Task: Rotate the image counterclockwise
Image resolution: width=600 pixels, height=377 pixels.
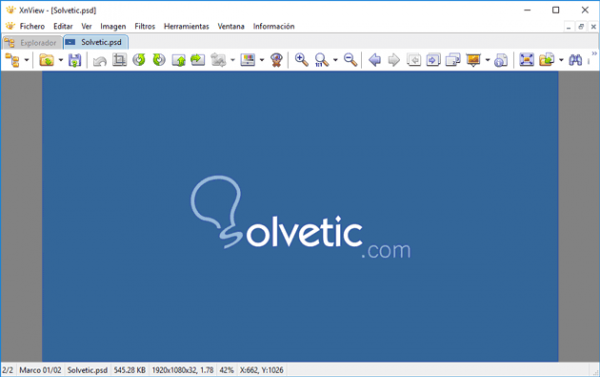Action: pos(139,60)
